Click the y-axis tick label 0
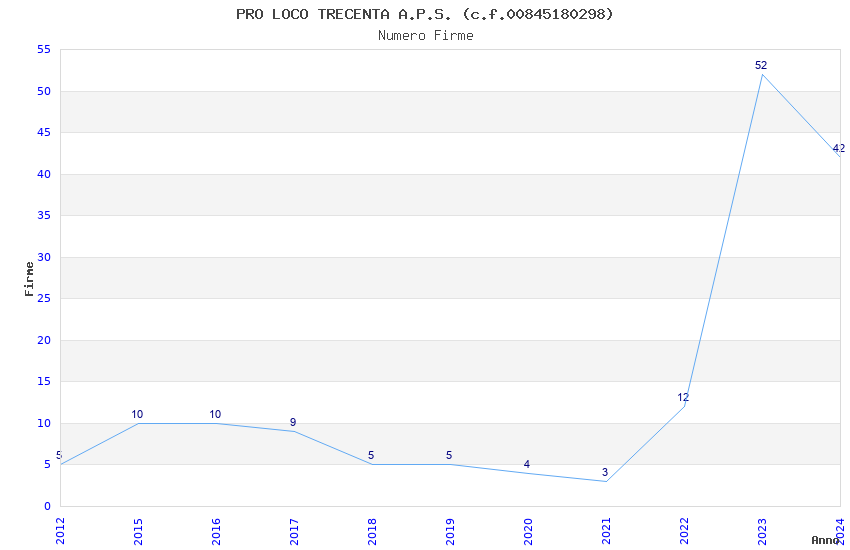Image resolution: width=850 pixels, height=550 pixels. click(47, 506)
